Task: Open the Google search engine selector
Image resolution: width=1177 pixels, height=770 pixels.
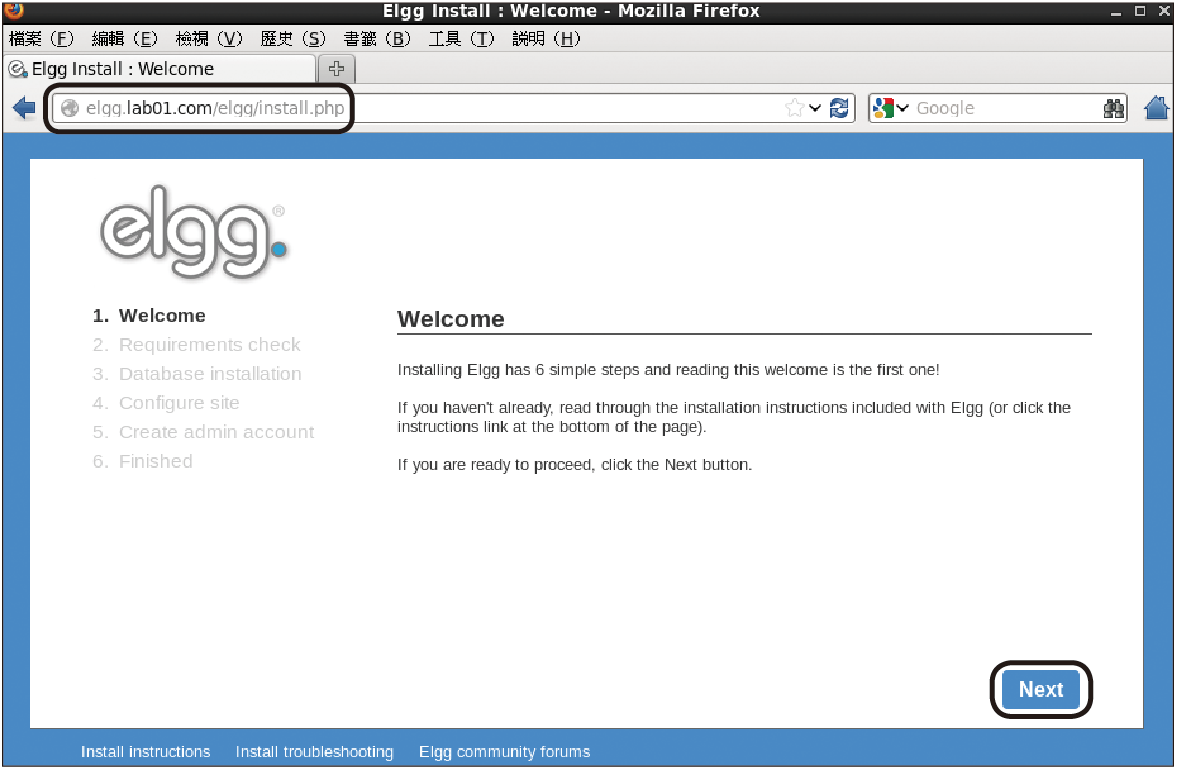Action: [x=890, y=108]
